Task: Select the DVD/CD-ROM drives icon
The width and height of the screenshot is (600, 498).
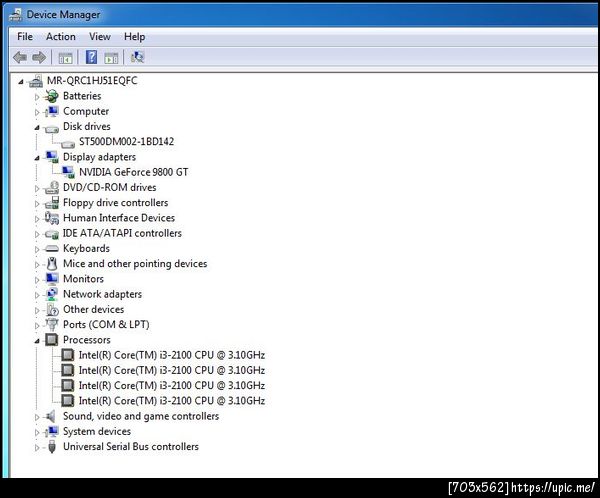Action: coord(52,188)
